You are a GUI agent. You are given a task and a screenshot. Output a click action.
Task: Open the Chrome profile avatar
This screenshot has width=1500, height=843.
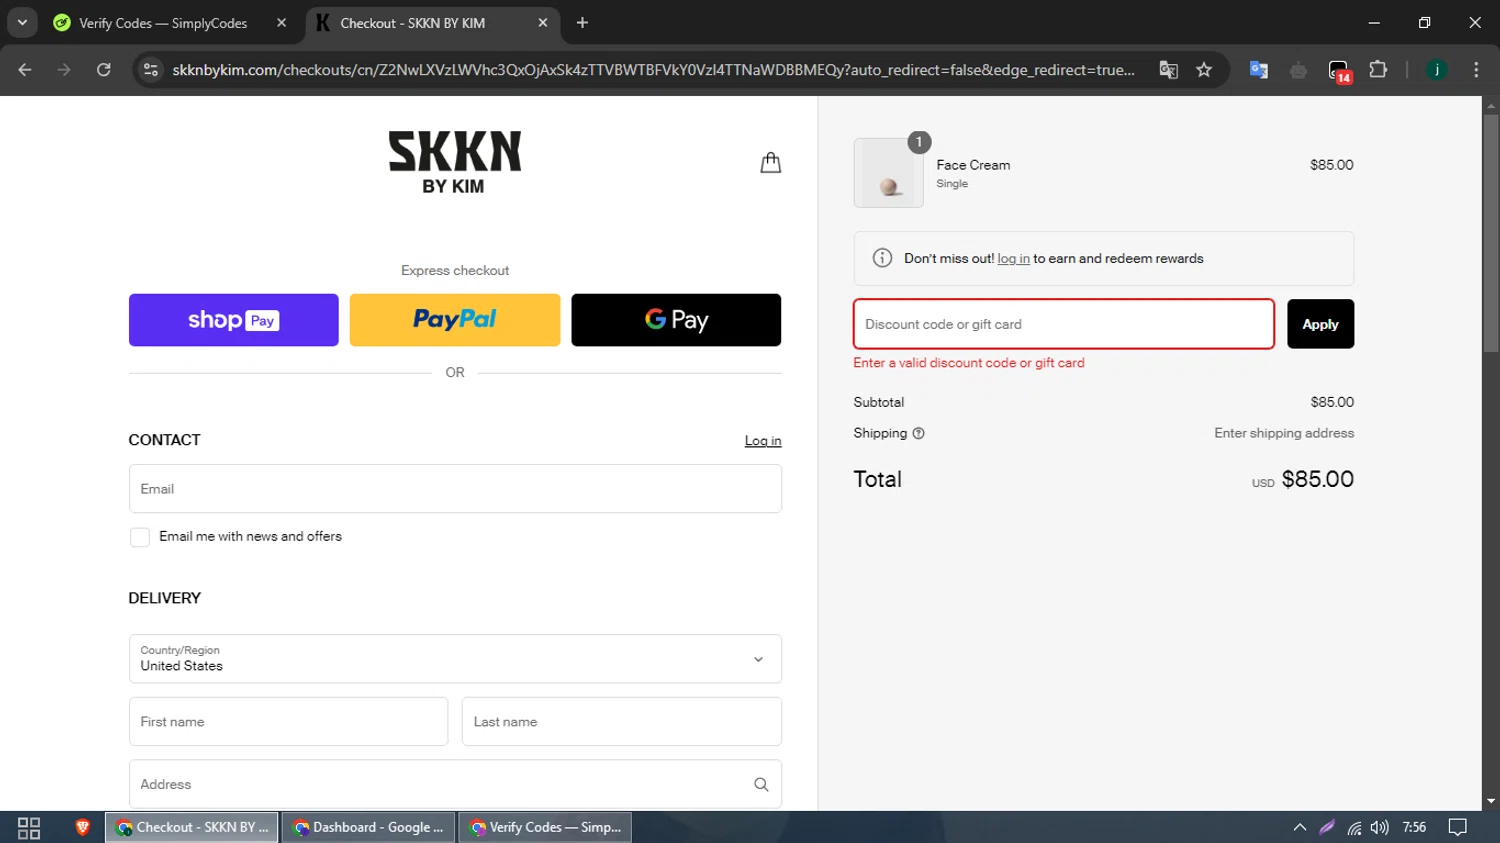(x=1436, y=70)
